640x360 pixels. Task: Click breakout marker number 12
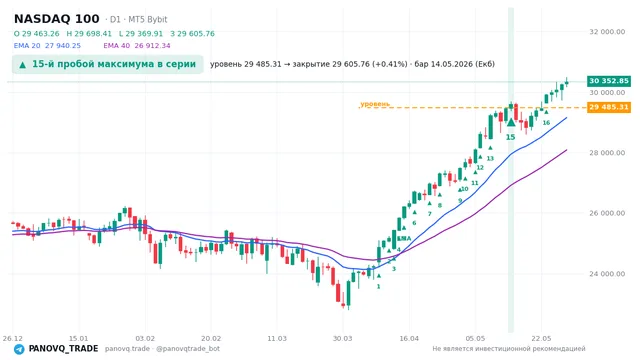(x=480, y=167)
